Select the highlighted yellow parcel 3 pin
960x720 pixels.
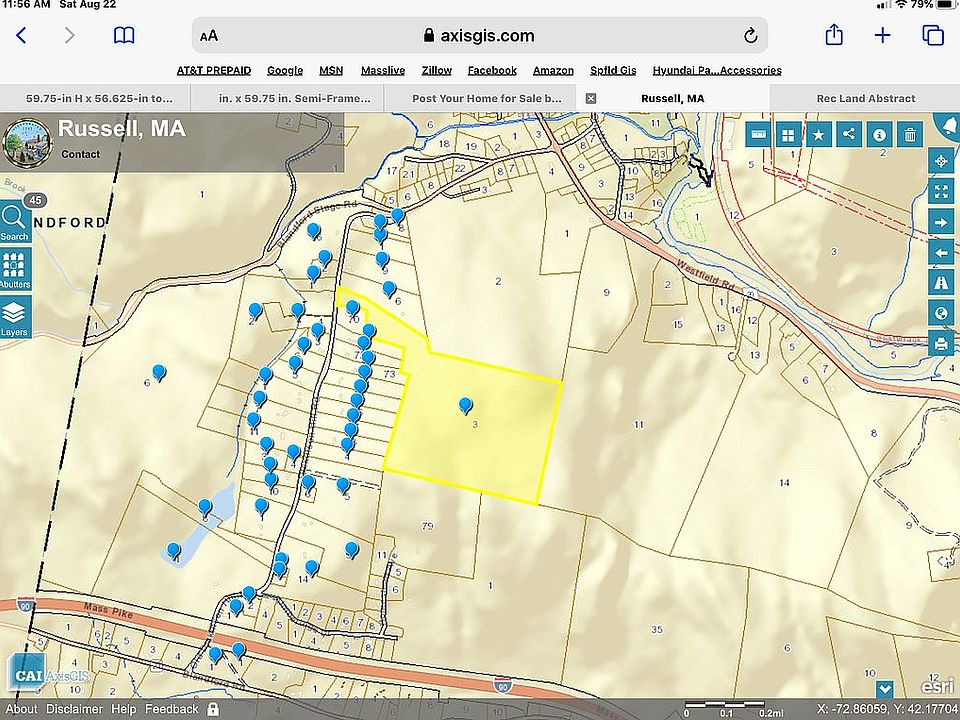coord(465,405)
